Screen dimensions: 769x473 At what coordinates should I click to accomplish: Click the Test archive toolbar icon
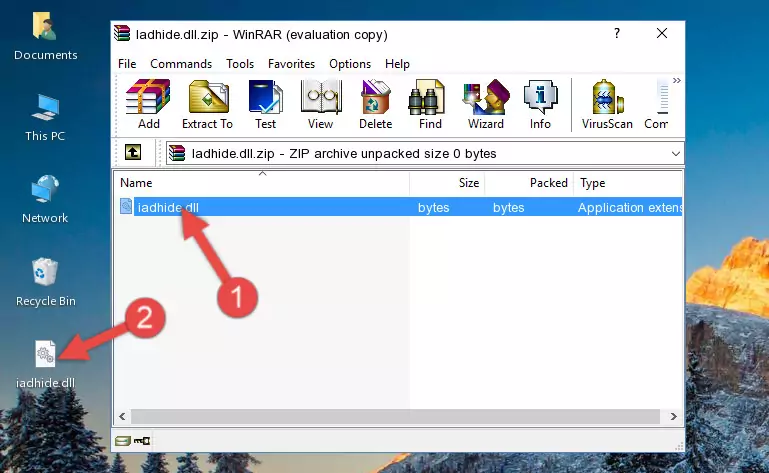[x=265, y=105]
